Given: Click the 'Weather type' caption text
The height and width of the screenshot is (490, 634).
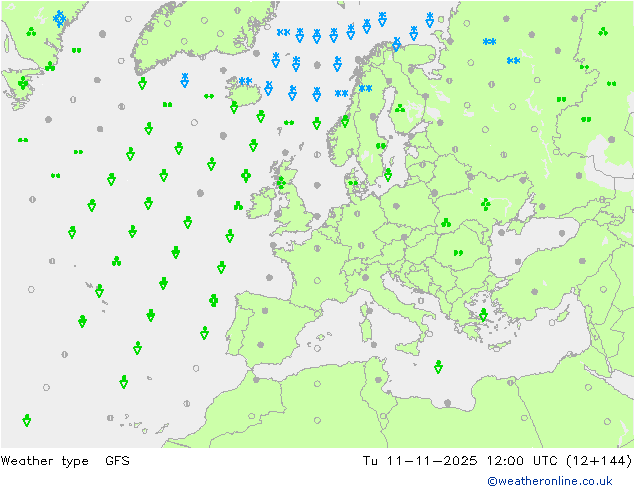Looking at the screenshot, I should pyautogui.click(x=44, y=461).
